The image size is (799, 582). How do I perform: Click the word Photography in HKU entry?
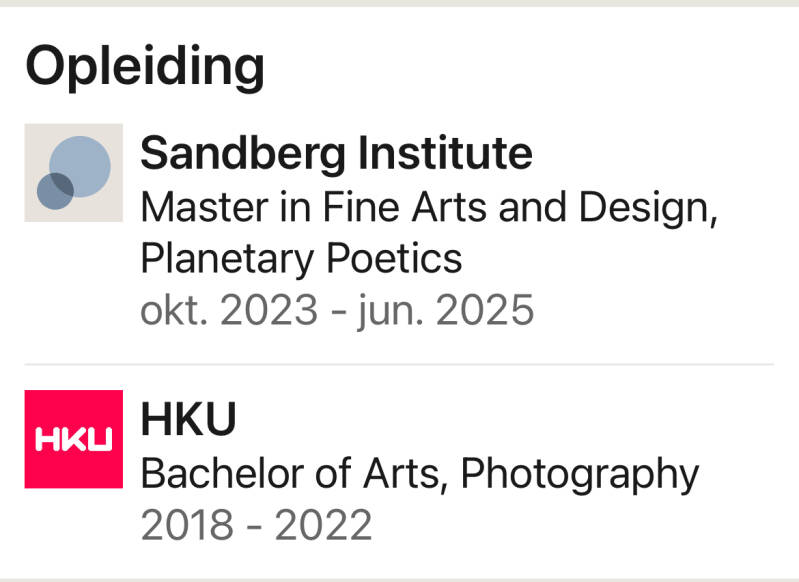(x=579, y=473)
